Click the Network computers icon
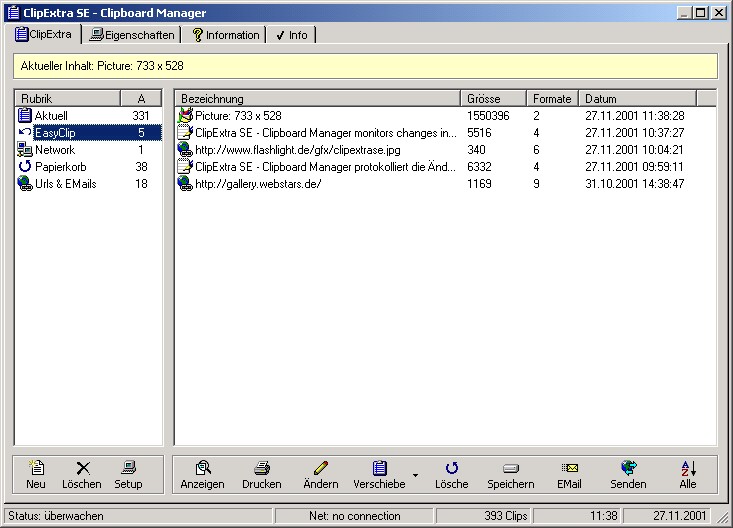The height and width of the screenshot is (528, 733). click(25, 150)
